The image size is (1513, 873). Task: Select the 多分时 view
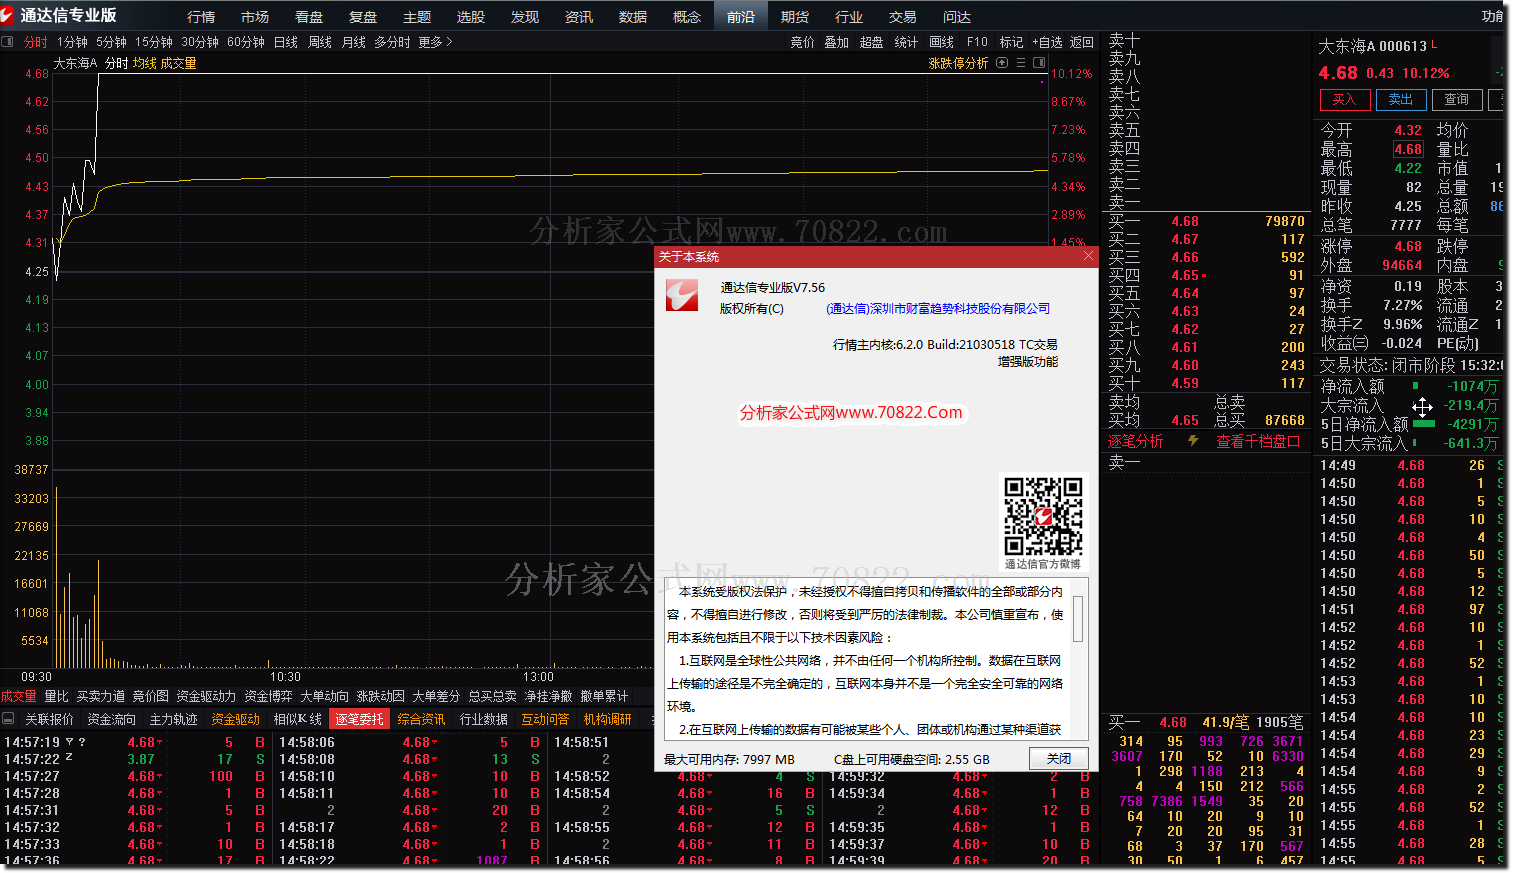coord(392,42)
